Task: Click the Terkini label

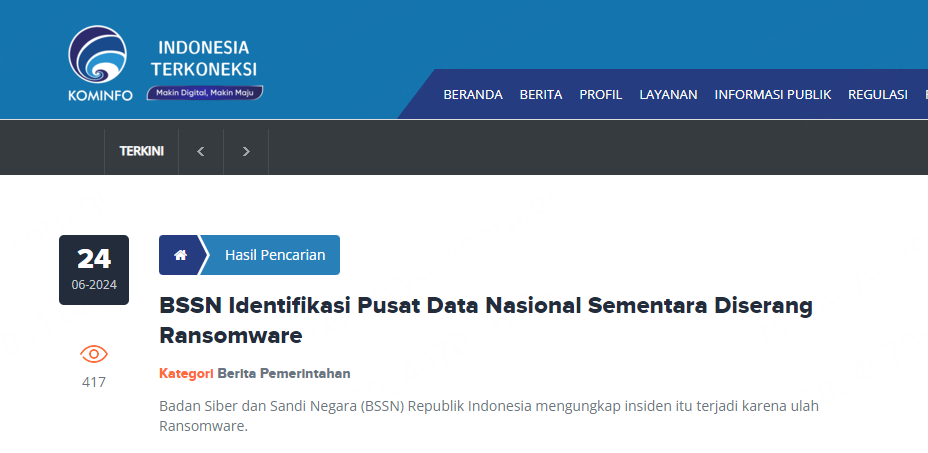Action: coord(141,152)
